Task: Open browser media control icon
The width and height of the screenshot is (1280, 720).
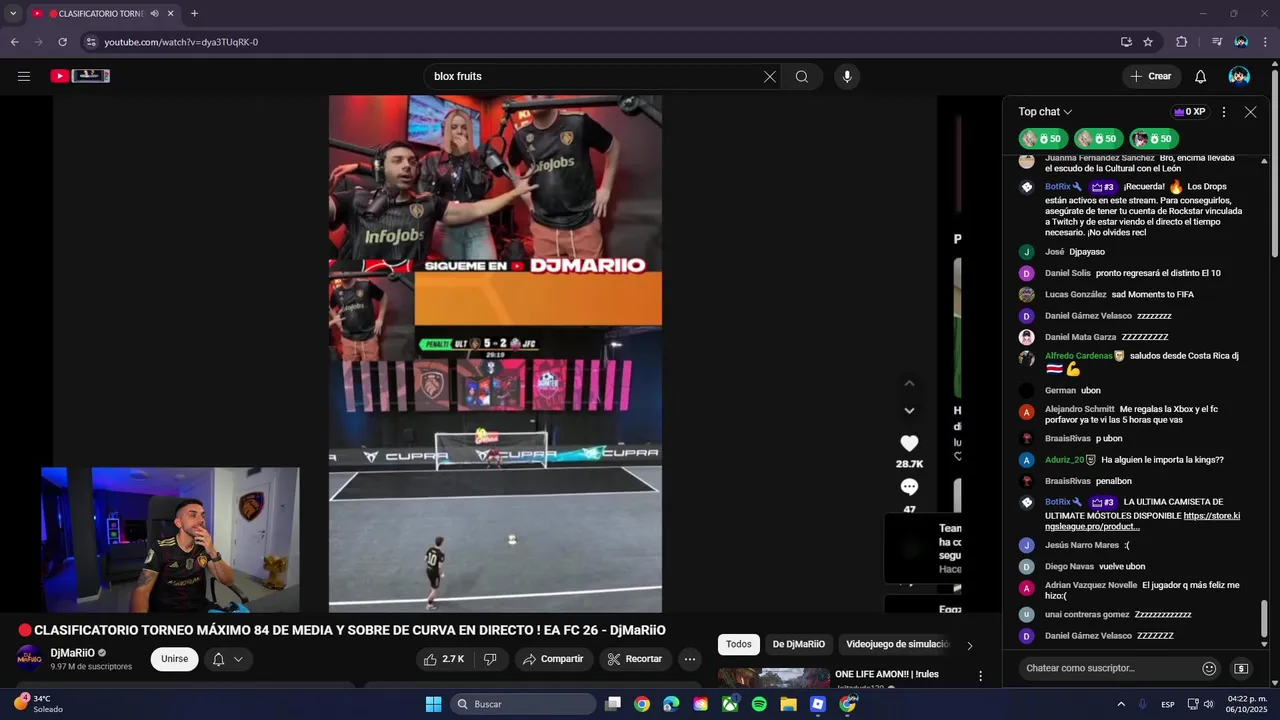Action: [1217, 42]
